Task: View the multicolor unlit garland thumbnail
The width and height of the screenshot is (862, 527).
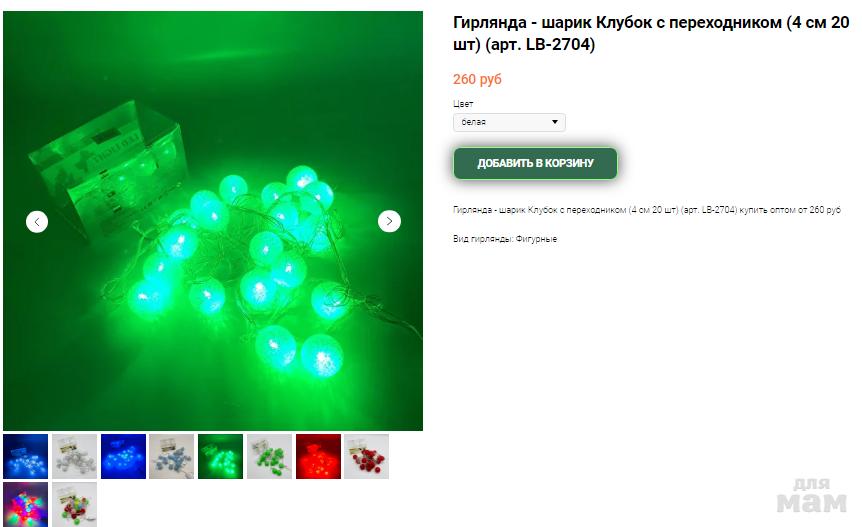Action: click(x=74, y=504)
